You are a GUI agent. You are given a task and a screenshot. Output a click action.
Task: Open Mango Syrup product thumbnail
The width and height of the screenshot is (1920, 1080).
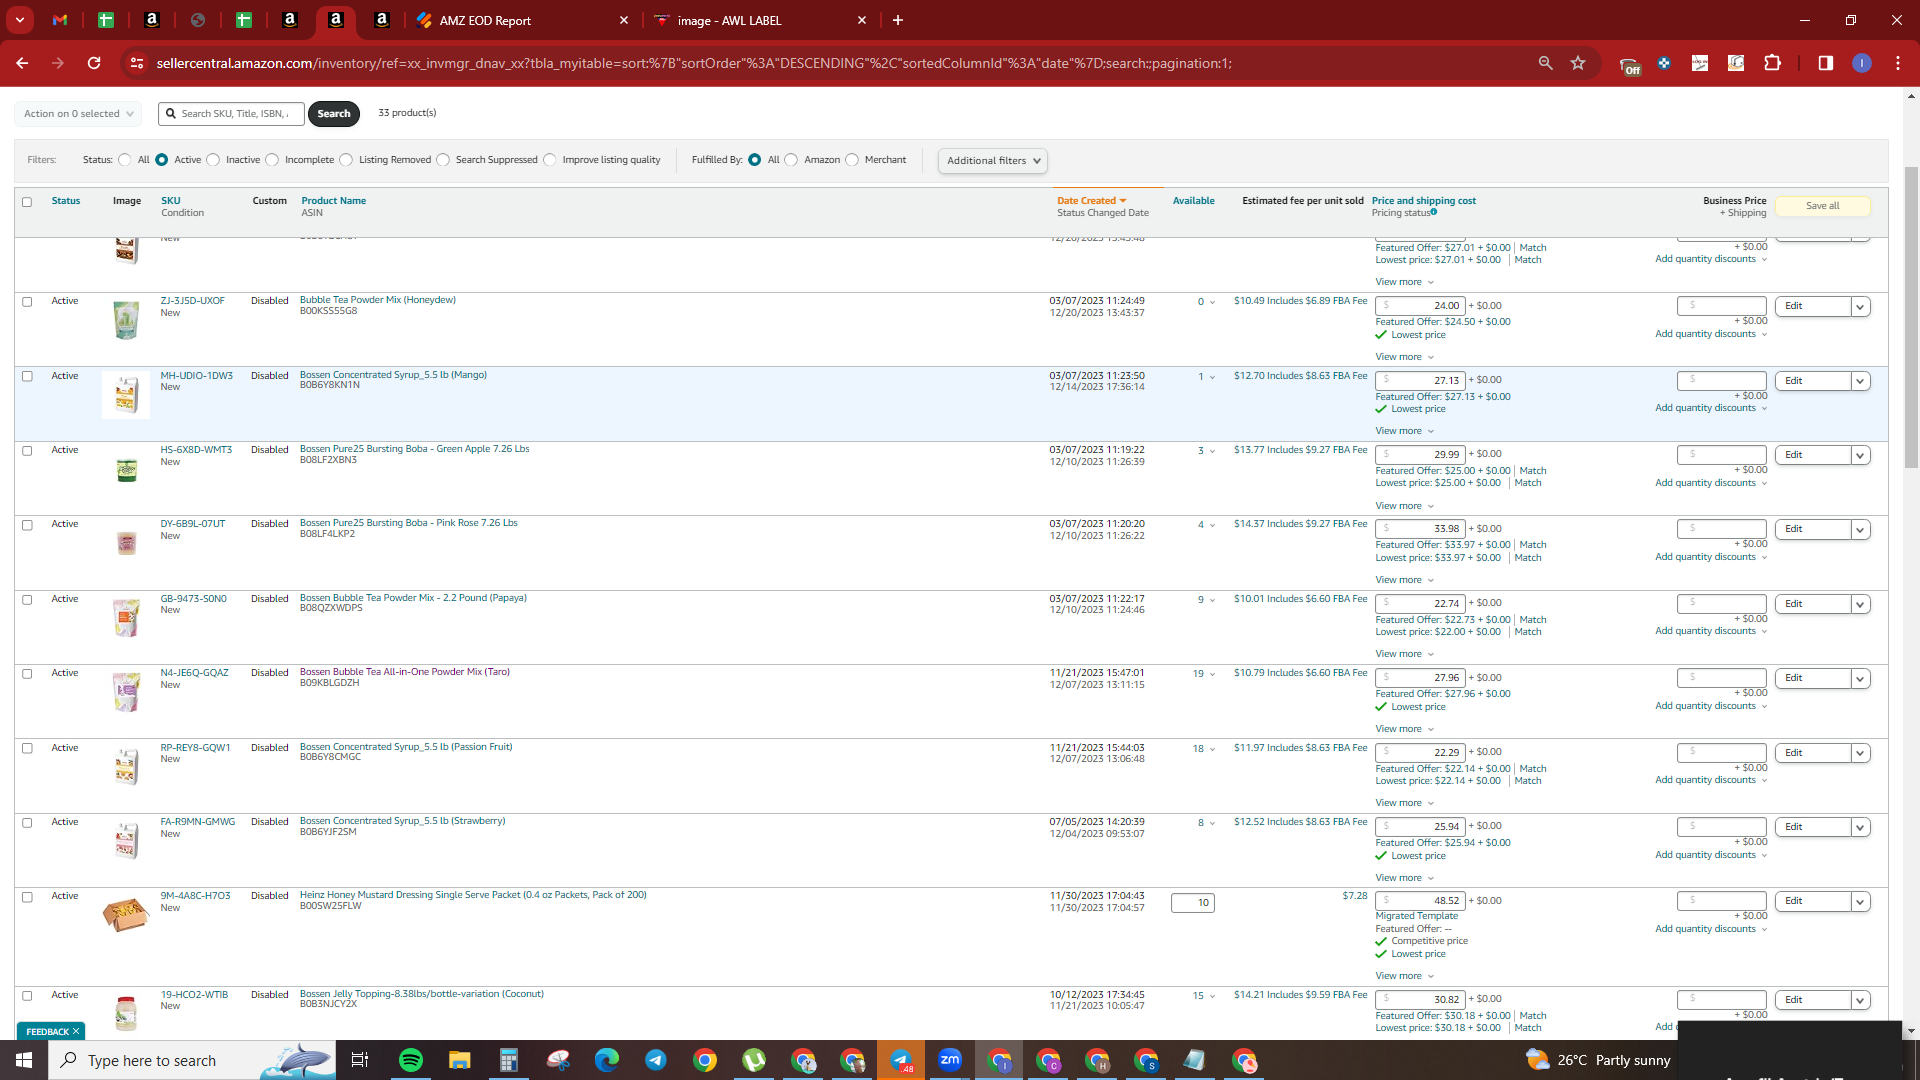pyautogui.click(x=126, y=395)
